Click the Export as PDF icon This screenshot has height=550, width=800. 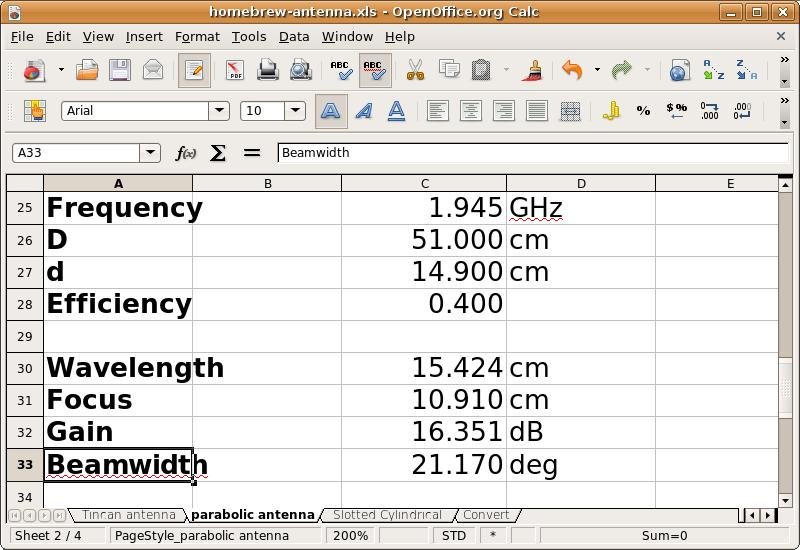coord(234,70)
